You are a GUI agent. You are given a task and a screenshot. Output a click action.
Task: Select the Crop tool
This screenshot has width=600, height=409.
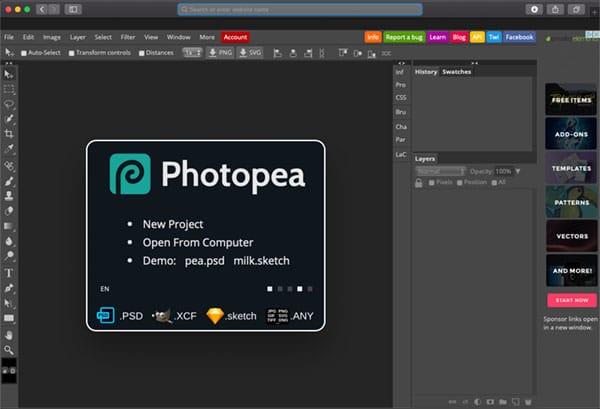pos(8,134)
